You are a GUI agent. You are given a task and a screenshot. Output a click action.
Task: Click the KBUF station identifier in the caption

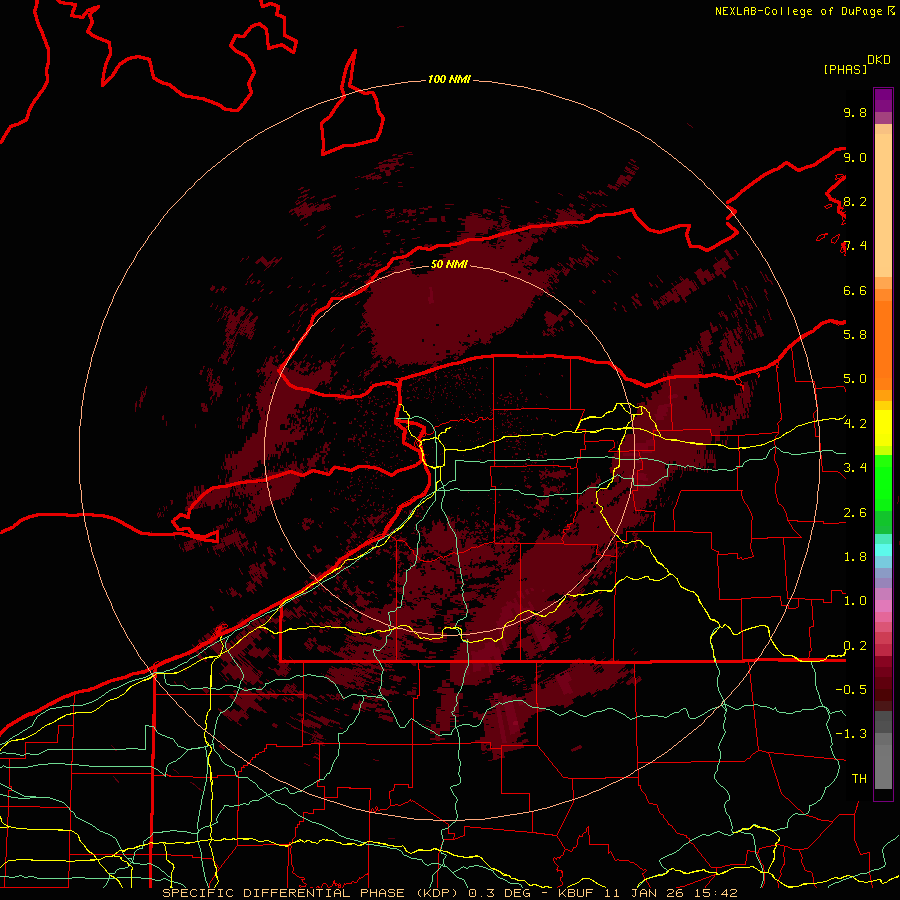(575, 893)
